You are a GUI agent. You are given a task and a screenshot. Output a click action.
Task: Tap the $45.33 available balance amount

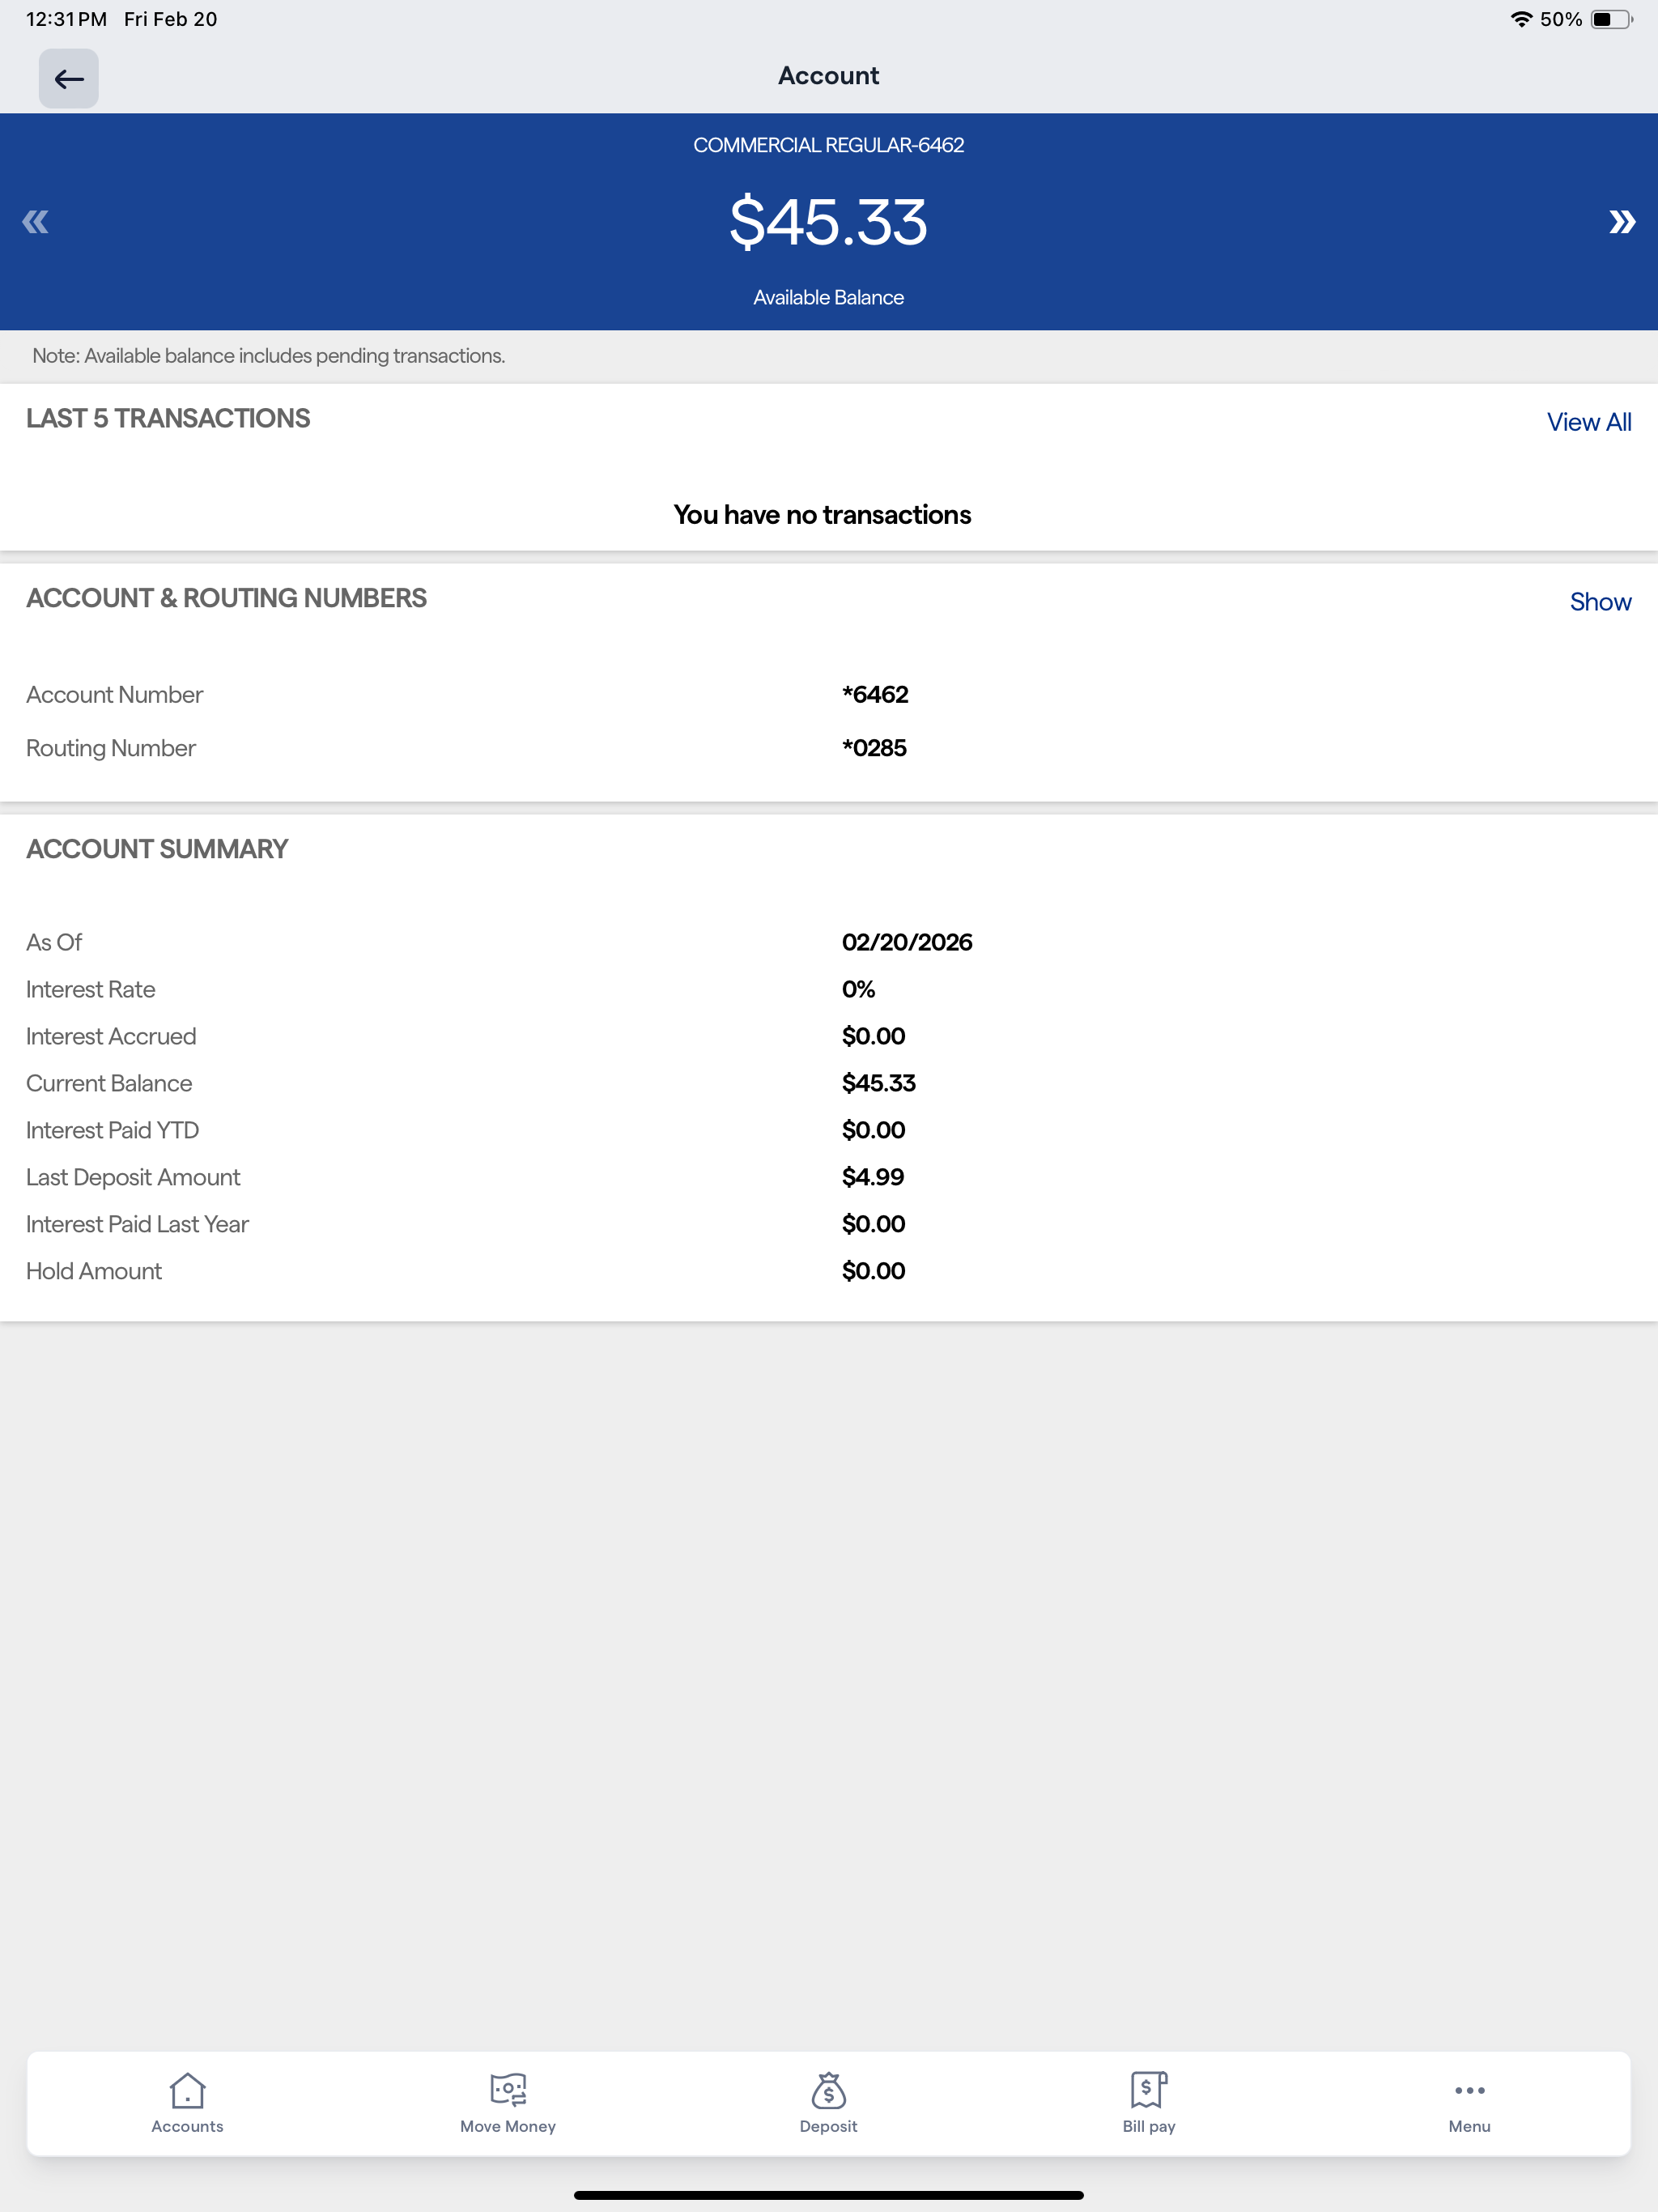[828, 222]
